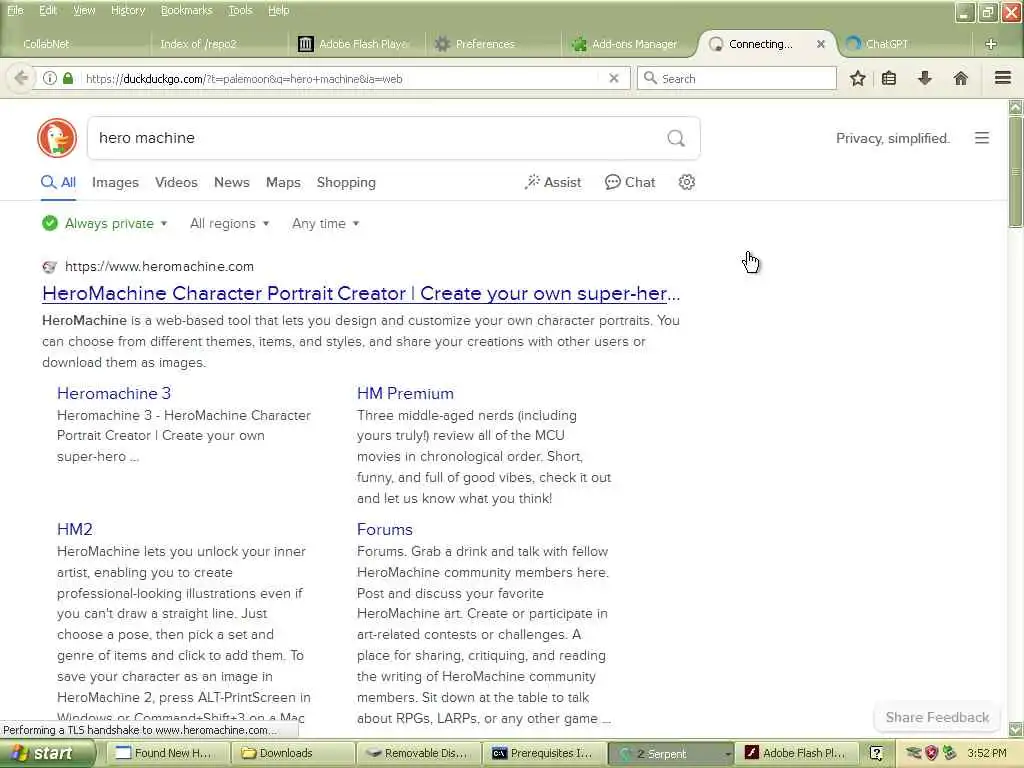Click the magnifier search icon in DuckDuckGo box

pos(676,138)
